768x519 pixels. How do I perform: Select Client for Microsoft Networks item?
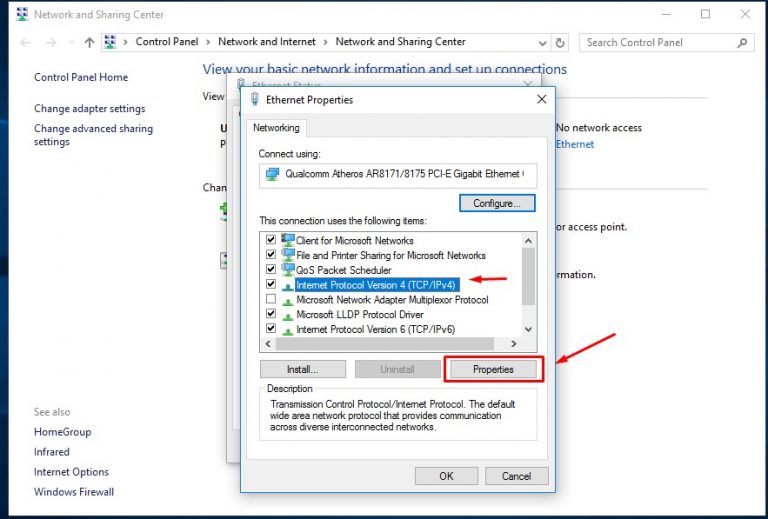[355, 240]
